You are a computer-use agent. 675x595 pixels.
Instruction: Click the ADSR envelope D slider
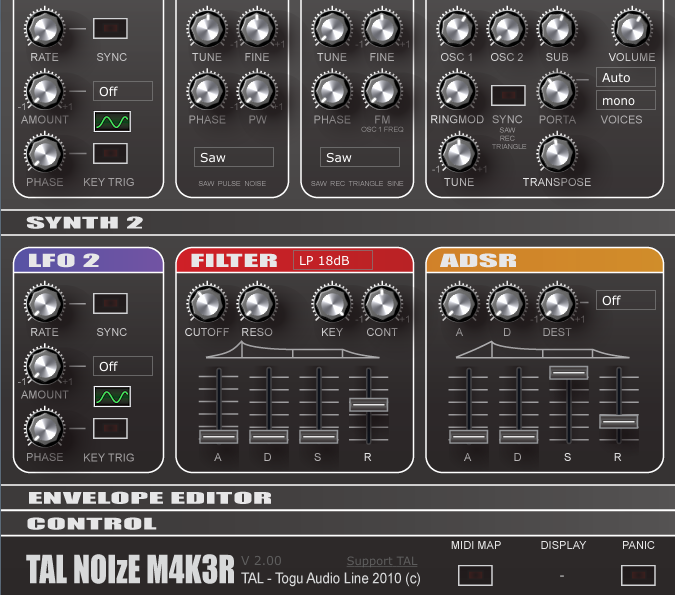518,437
